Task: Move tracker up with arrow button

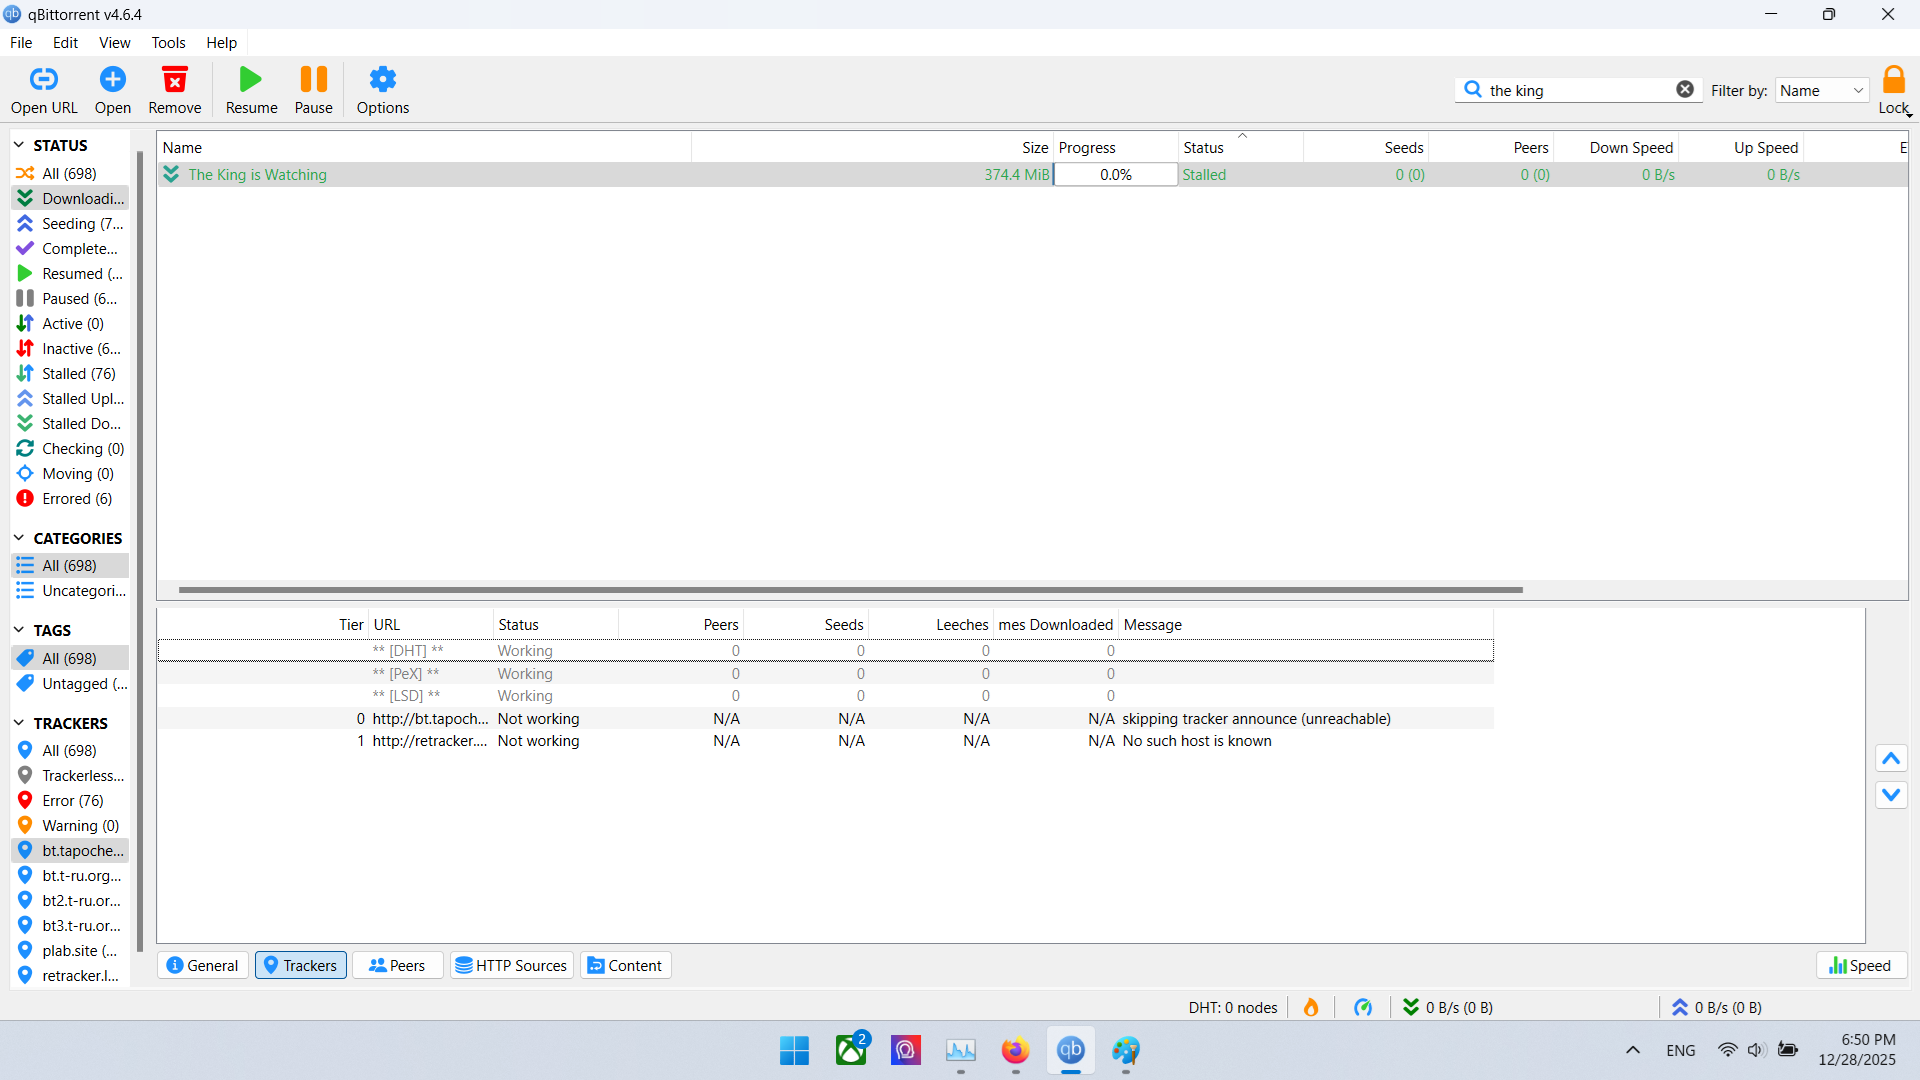Action: pyautogui.click(x=1891, y=759)
